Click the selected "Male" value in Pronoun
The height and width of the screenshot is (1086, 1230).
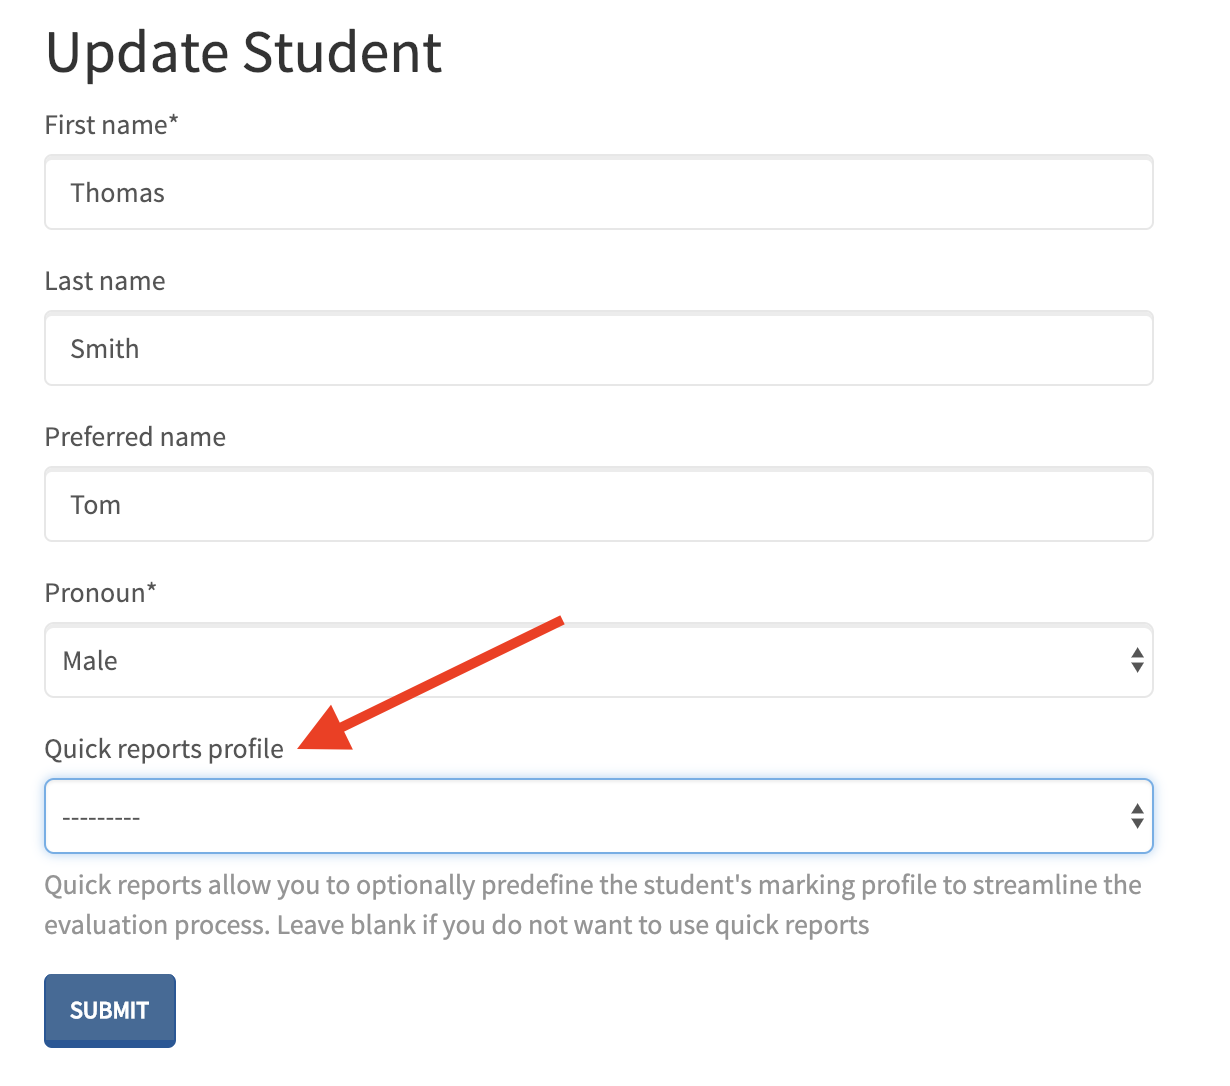(90, 661)
